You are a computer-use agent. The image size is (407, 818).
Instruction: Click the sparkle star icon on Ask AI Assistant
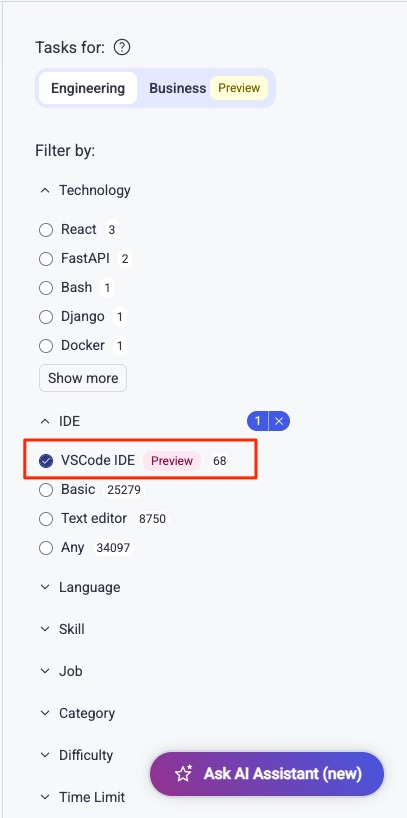click(183, 774)
